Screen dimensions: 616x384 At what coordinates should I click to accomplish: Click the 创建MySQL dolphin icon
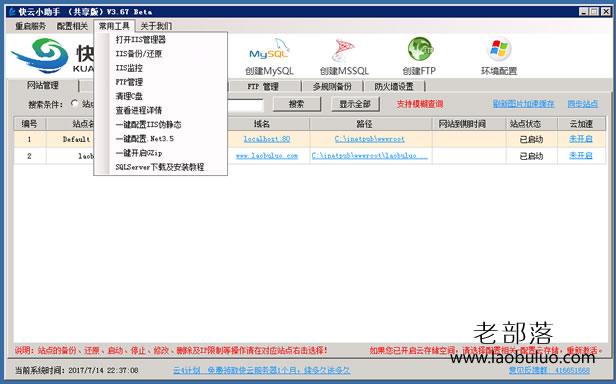coord(270,50)
